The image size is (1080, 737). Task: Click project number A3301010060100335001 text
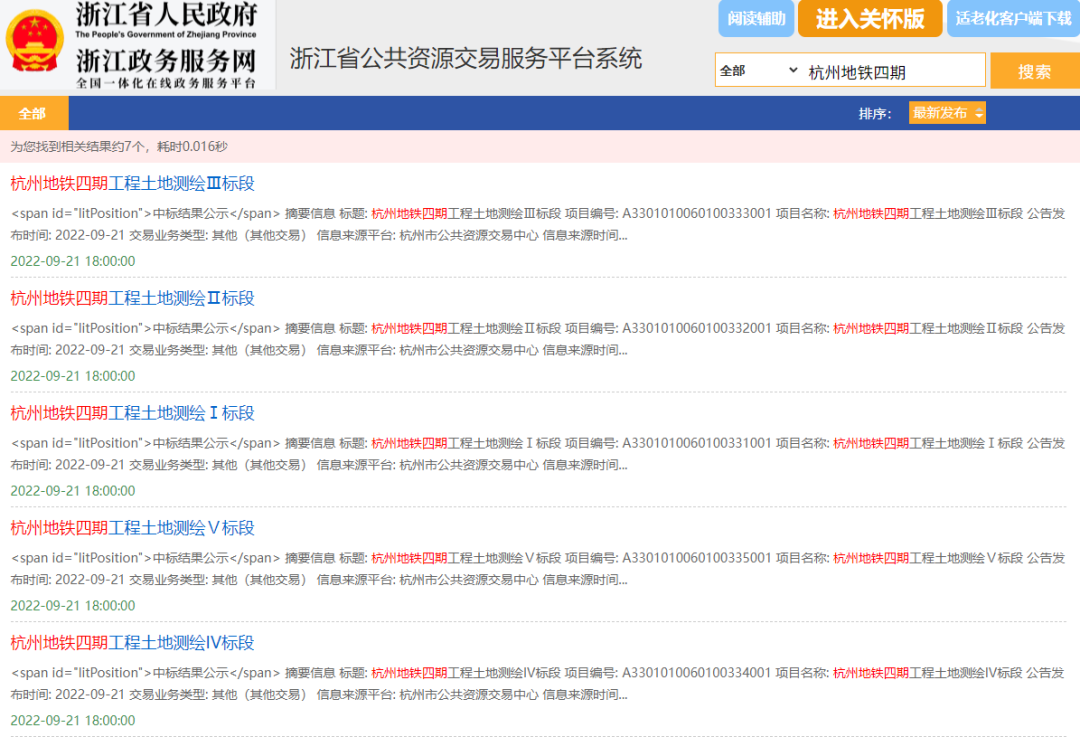coord(696,559)
